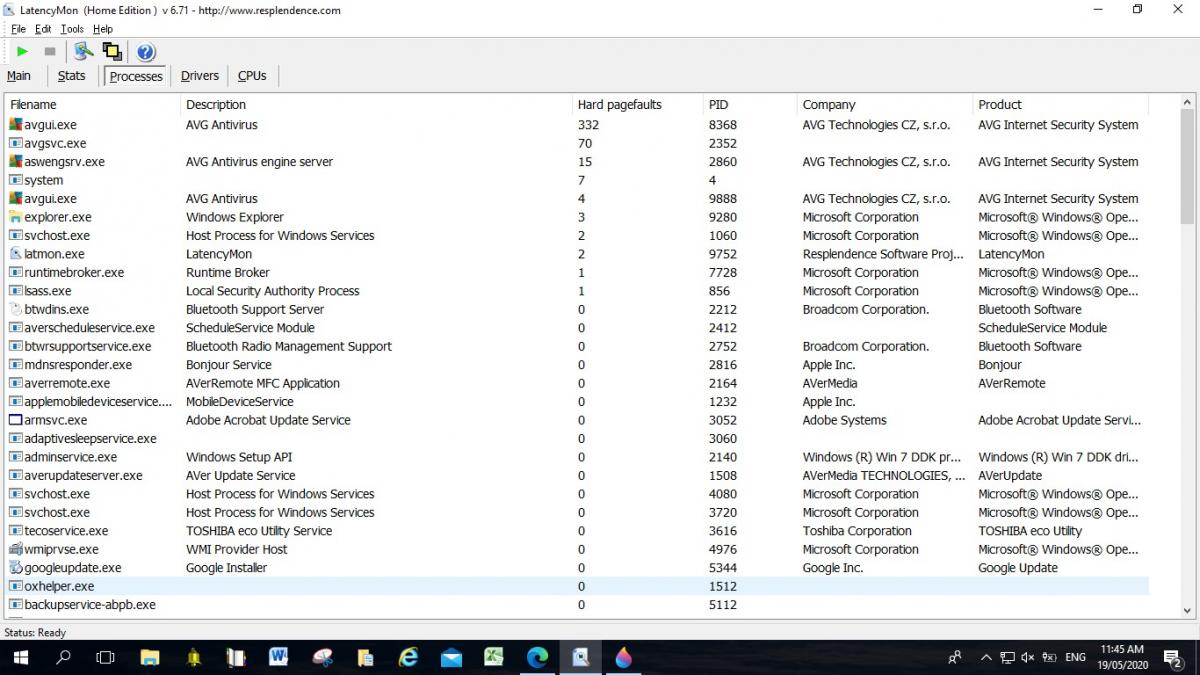The height and width of the screenshot is (675, 1200).
Task: Click the 'Bluetooth Radio Management Support' description
Action: (x=289, y=346)
